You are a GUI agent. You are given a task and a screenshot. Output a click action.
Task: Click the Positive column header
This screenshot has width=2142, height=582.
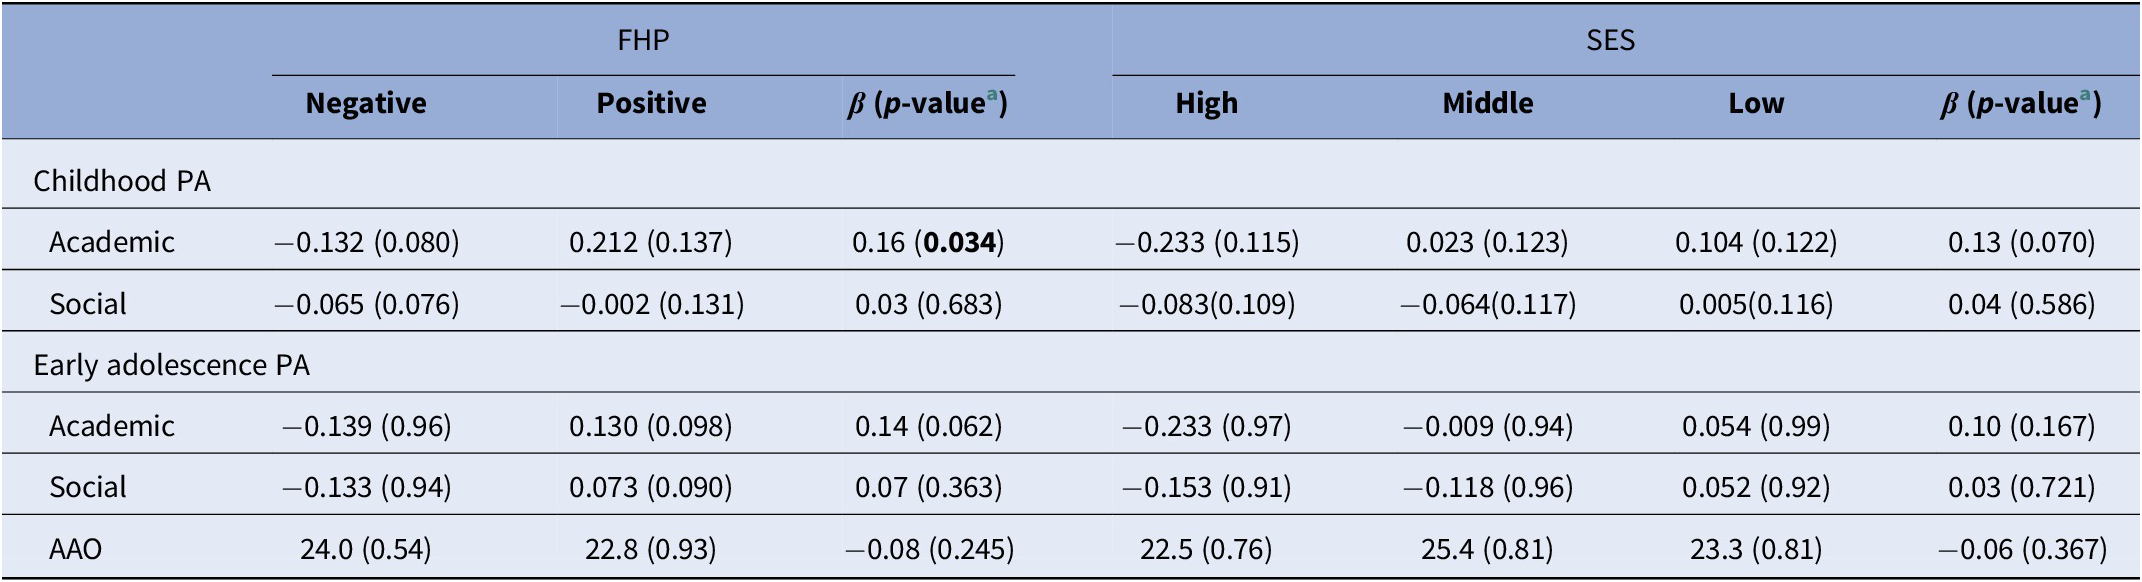point(651,104)
